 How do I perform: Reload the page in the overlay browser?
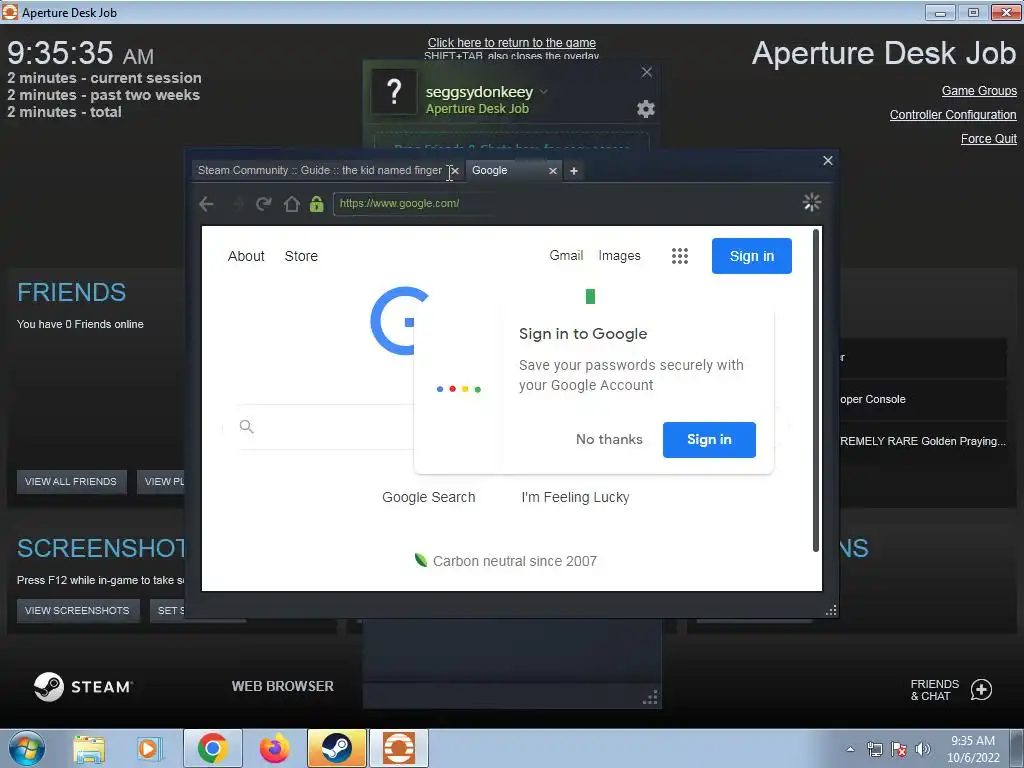pyautogui.click(x=263, y=204)
